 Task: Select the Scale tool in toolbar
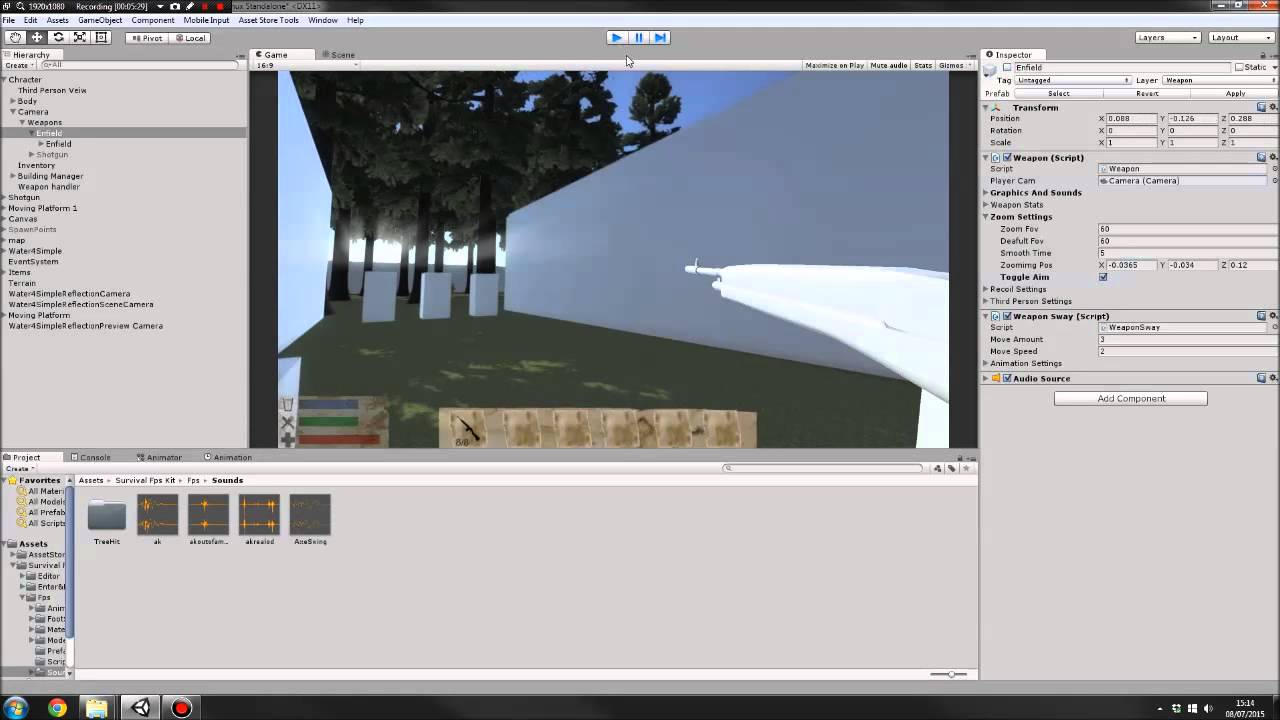pyautogui.click(x=79, y=38)
